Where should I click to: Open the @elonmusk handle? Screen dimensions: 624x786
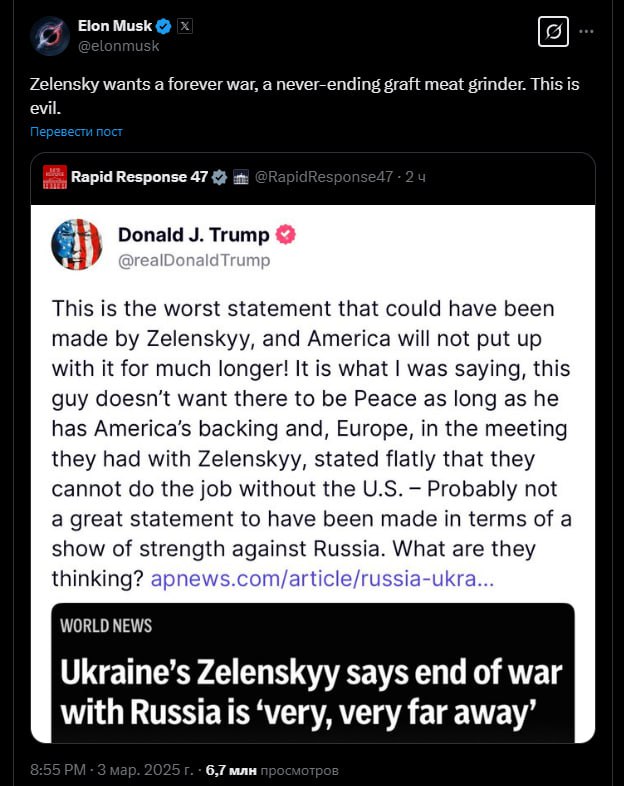[118, 45]
